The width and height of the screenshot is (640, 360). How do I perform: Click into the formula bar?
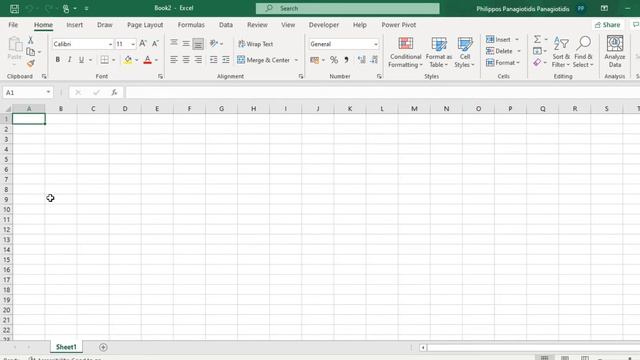click(382, 93)
